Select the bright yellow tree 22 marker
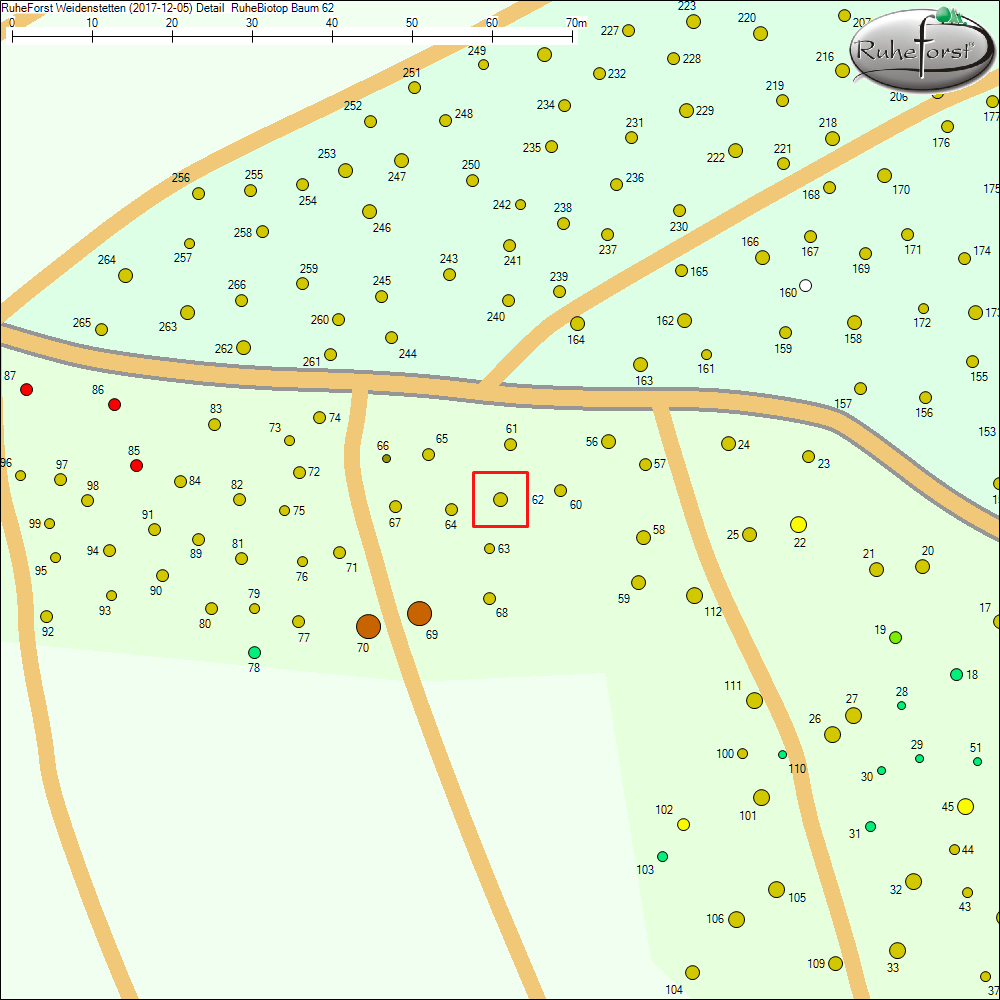Screen dimensions: 1000x1000 coord(798,524)
